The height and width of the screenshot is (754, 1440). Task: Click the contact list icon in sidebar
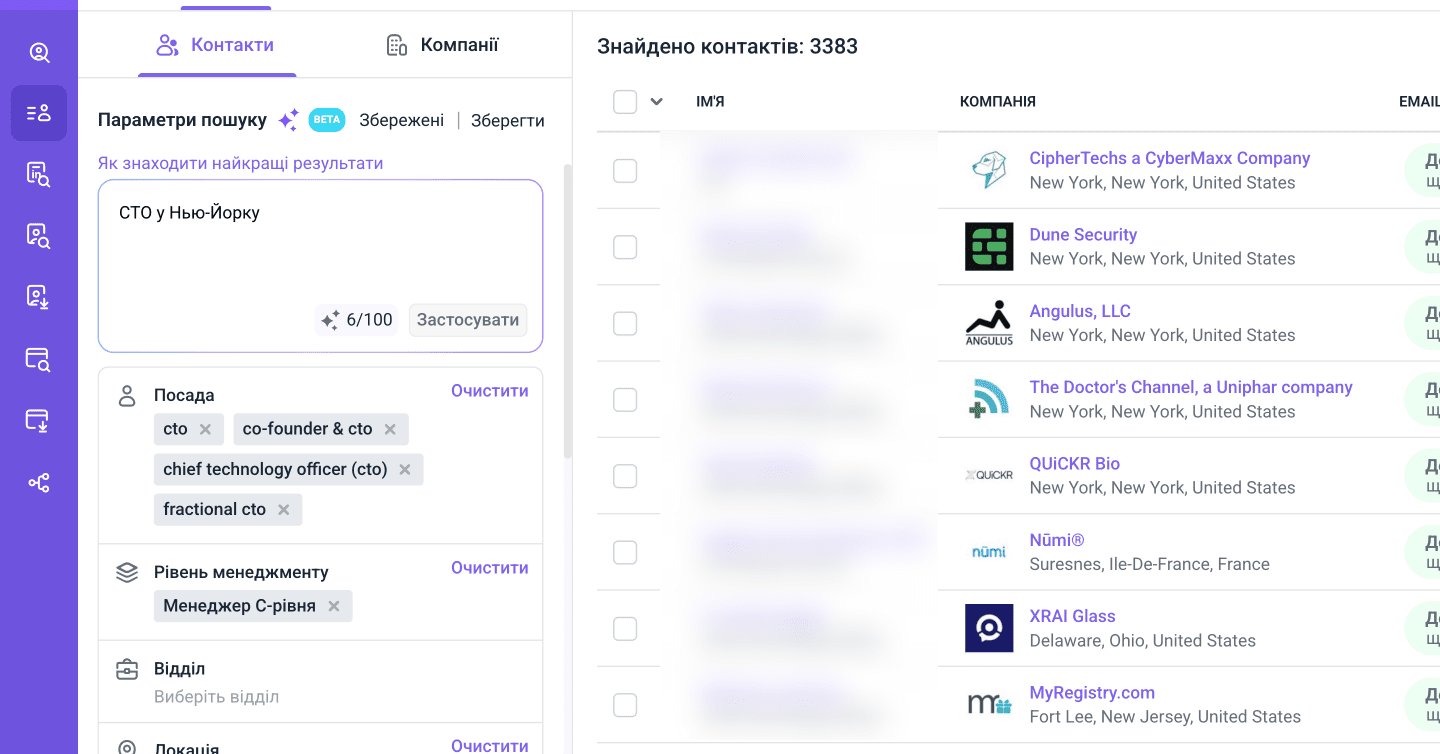click(x=39, y=113)
